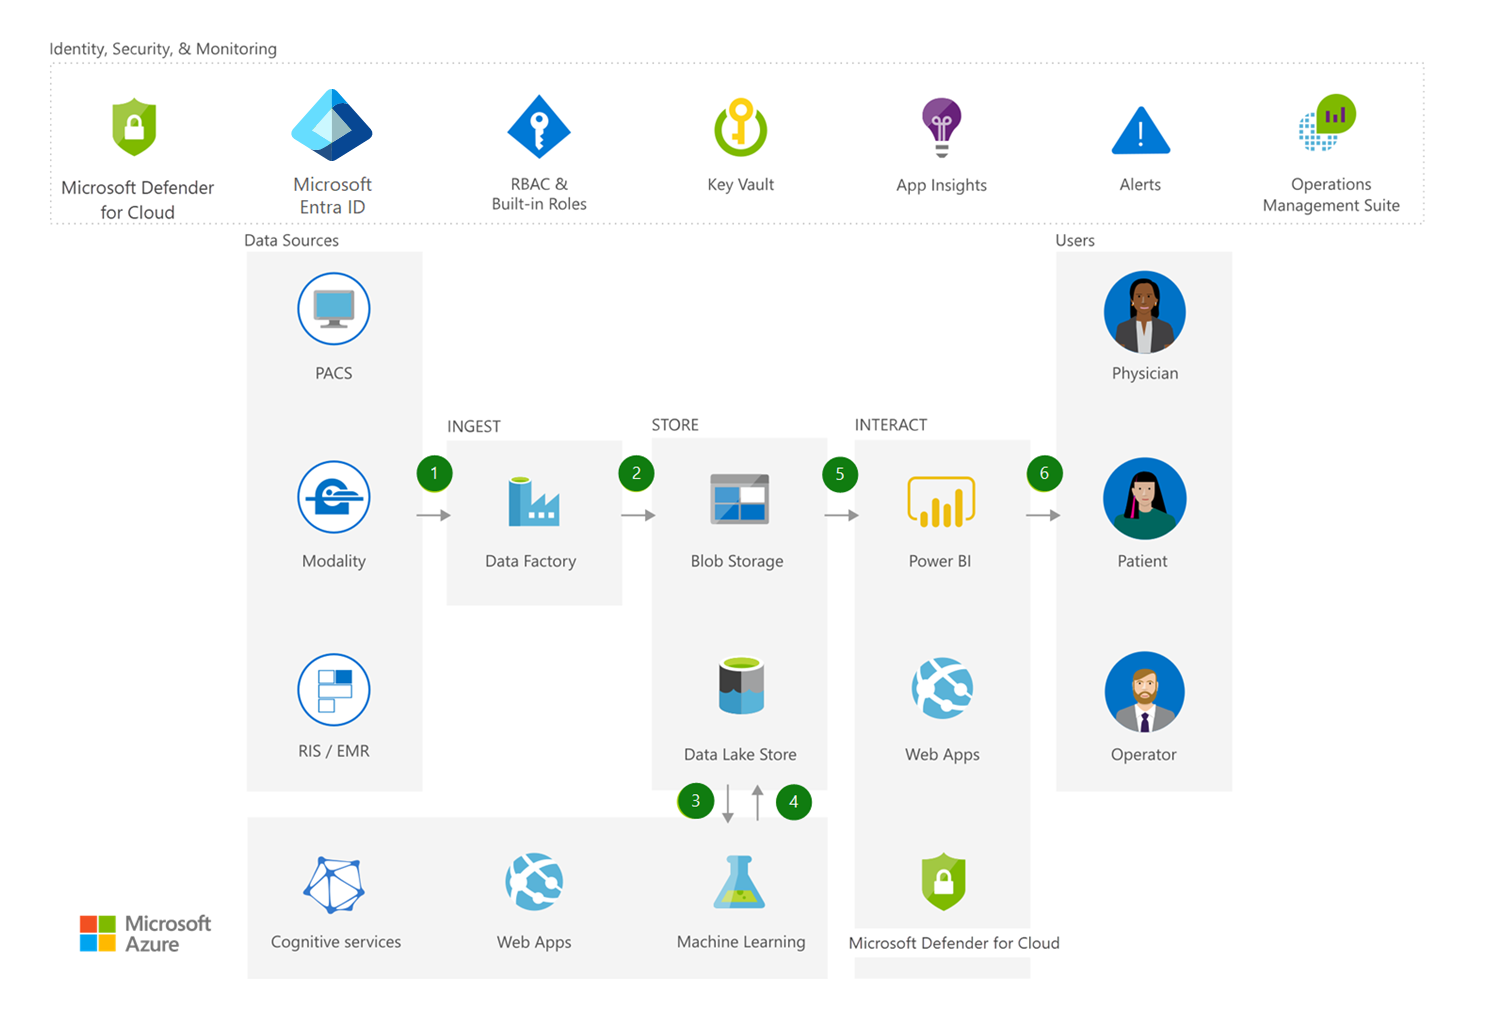Screen dimensions: 1487x1020
Task: Click the "Key Vault" text label
Action: point(741,184)
